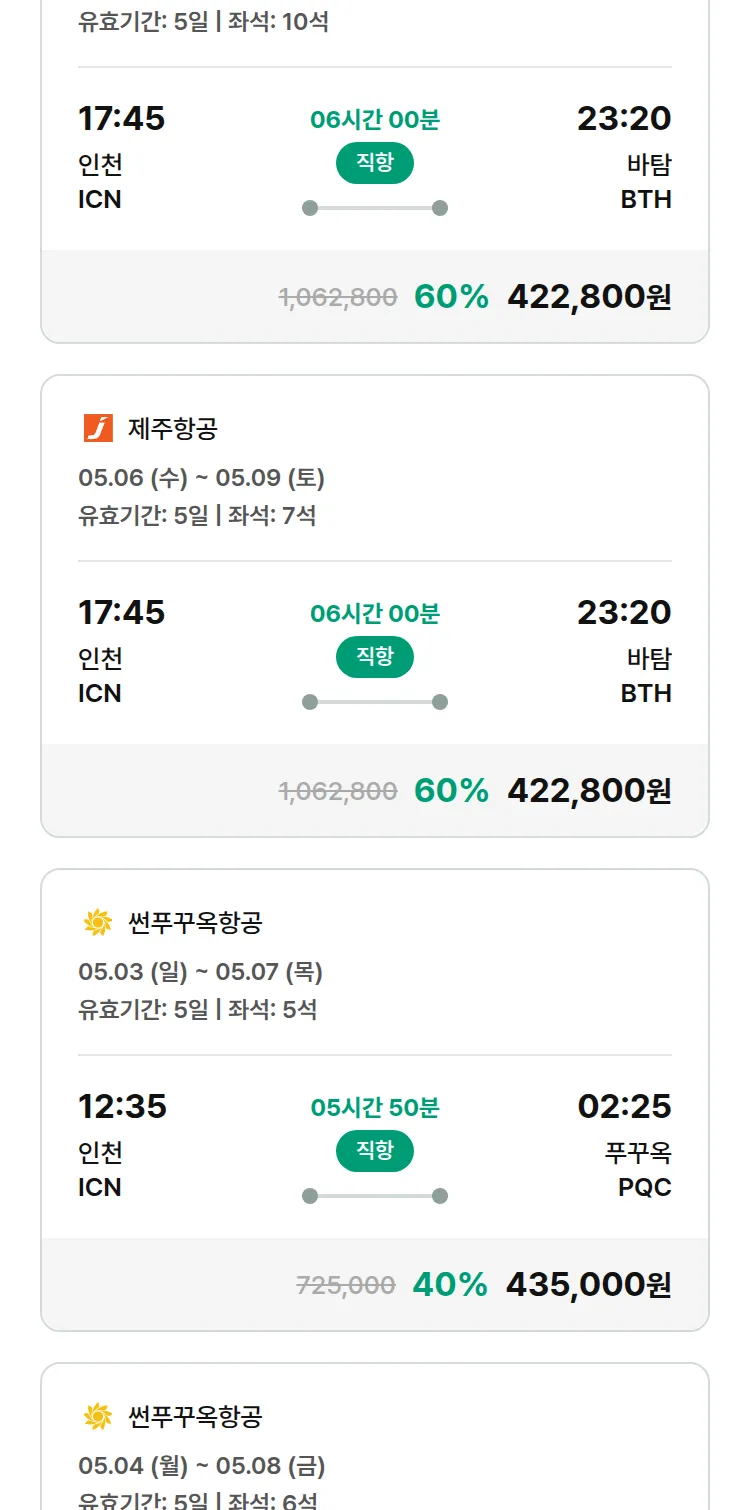Click the 제주항공 airline name

click(172, 428)
